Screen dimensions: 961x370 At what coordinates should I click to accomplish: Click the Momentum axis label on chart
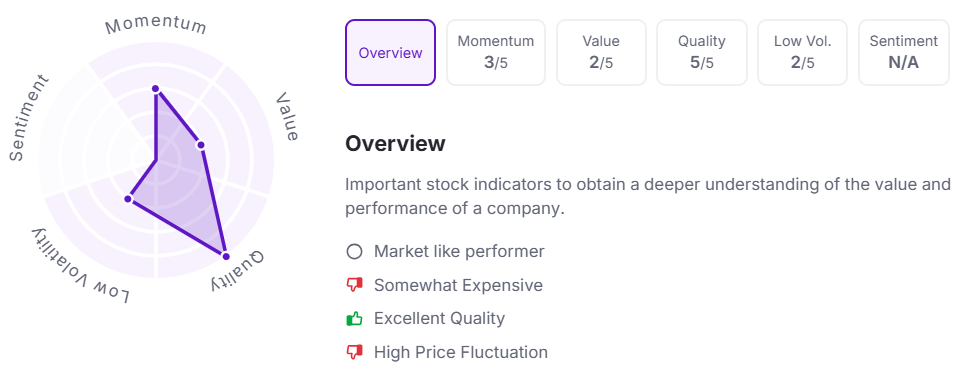[156, 26]
